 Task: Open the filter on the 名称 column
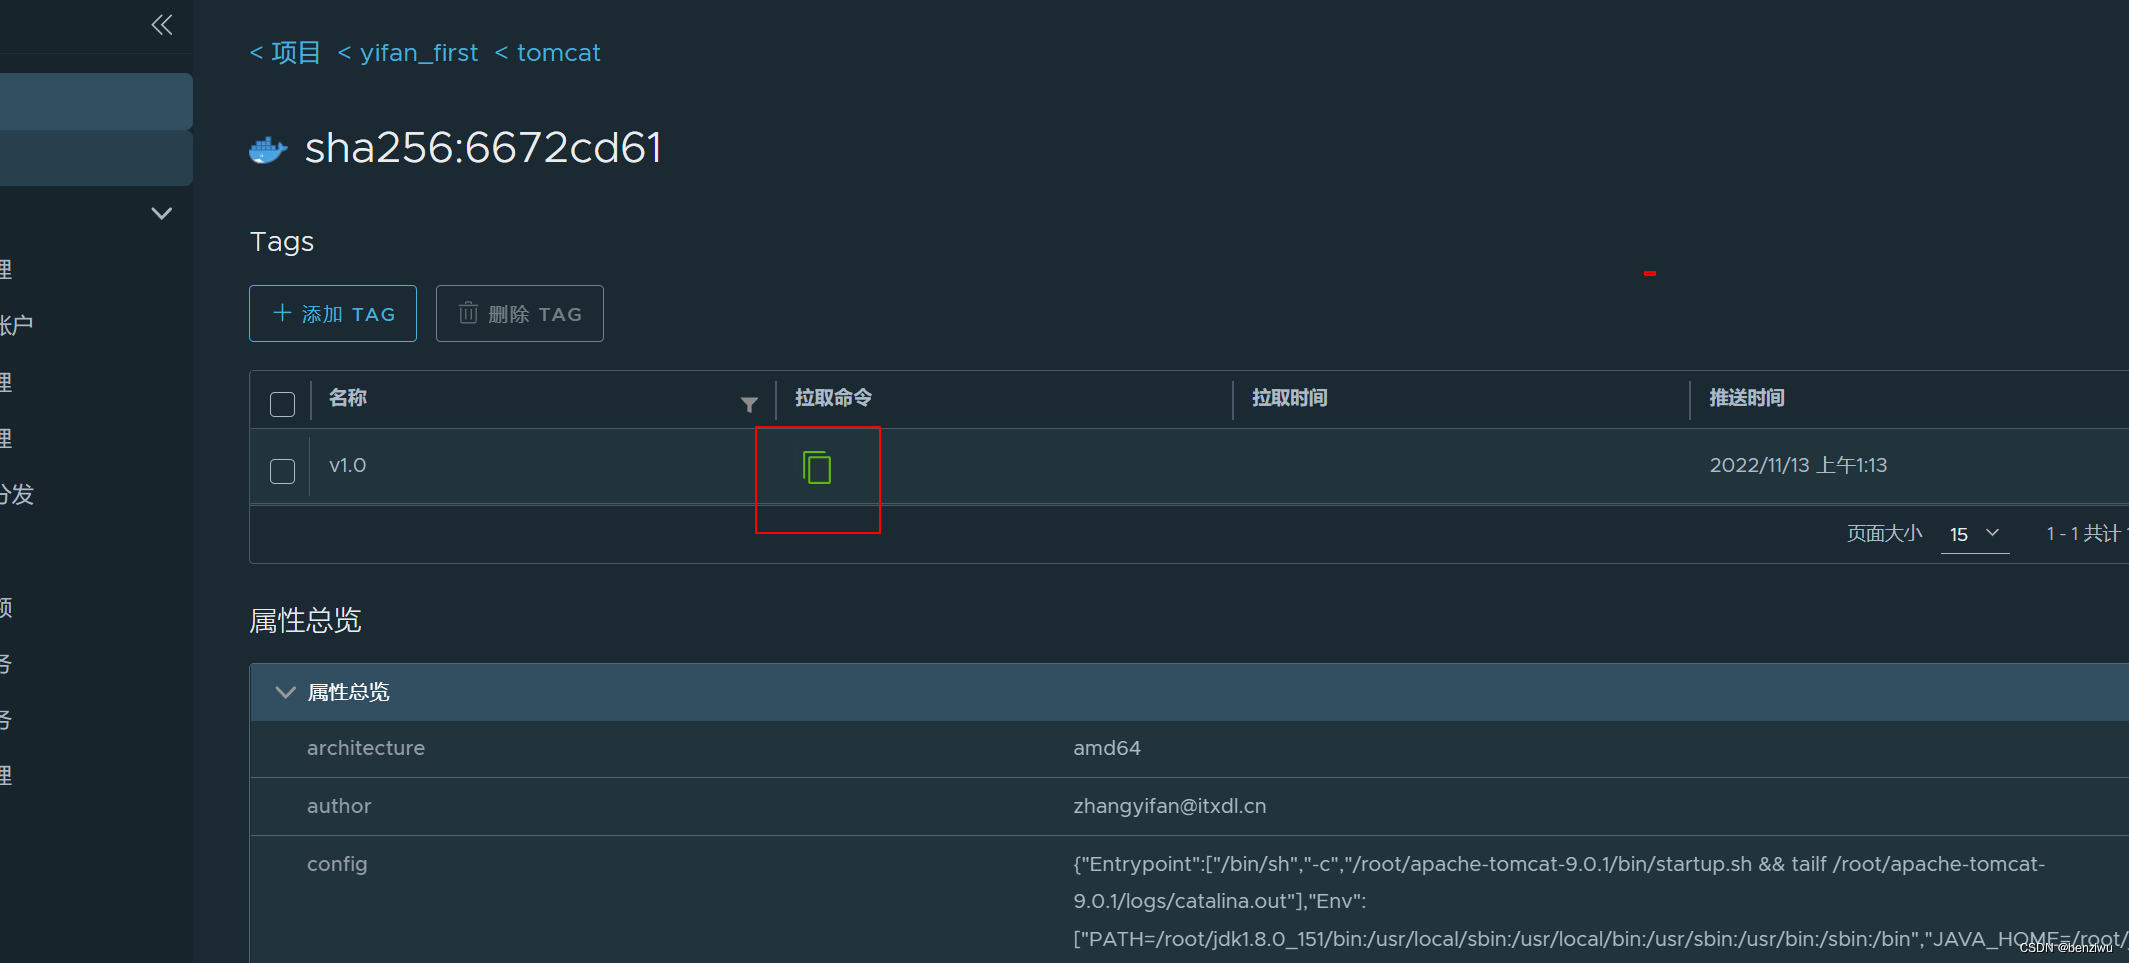(x=749, y=404)
